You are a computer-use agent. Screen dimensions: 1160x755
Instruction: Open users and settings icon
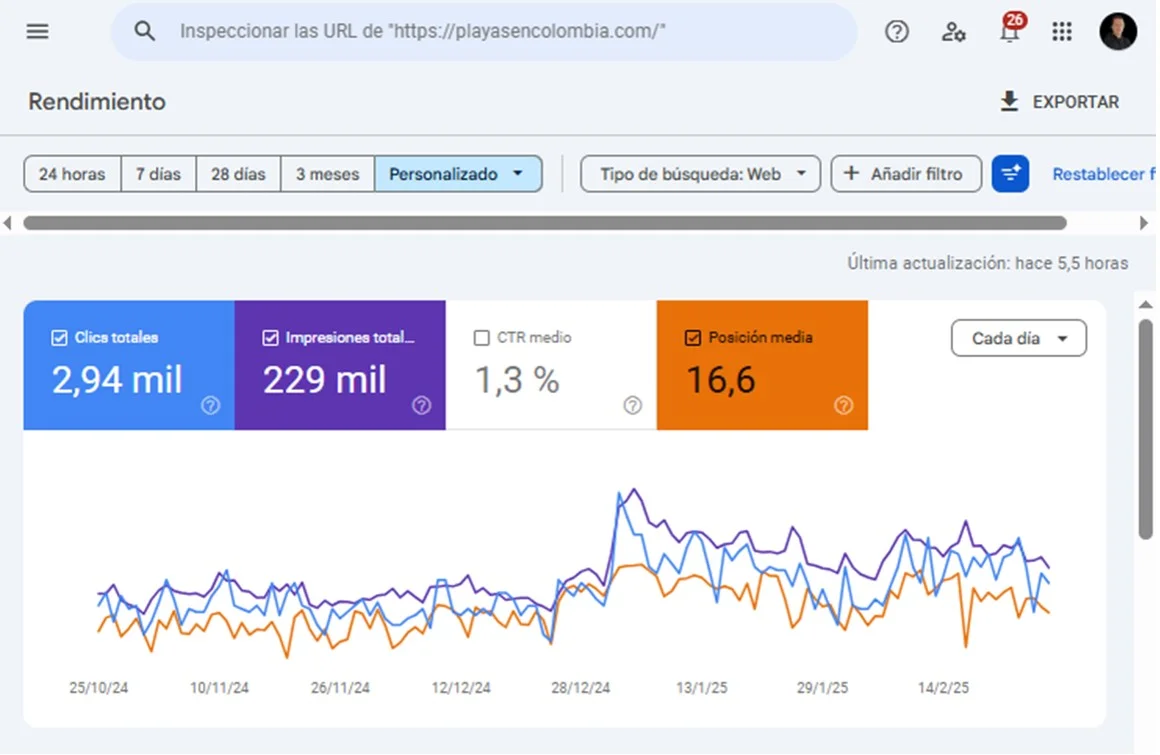[x=953, y=32]
